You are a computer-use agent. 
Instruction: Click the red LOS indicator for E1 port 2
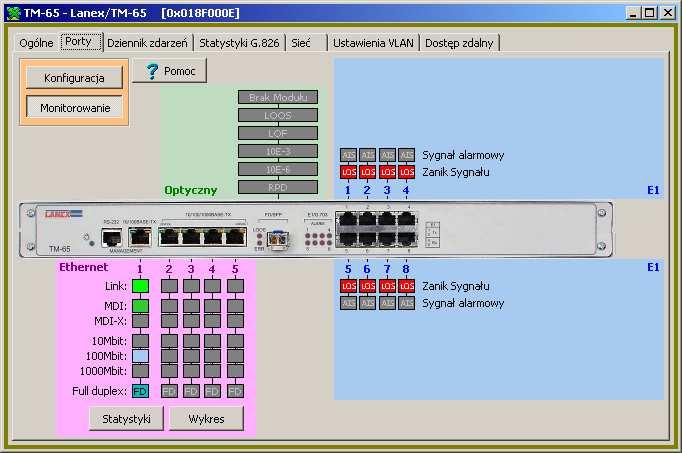pyautogui.click(x=368, y=172)
